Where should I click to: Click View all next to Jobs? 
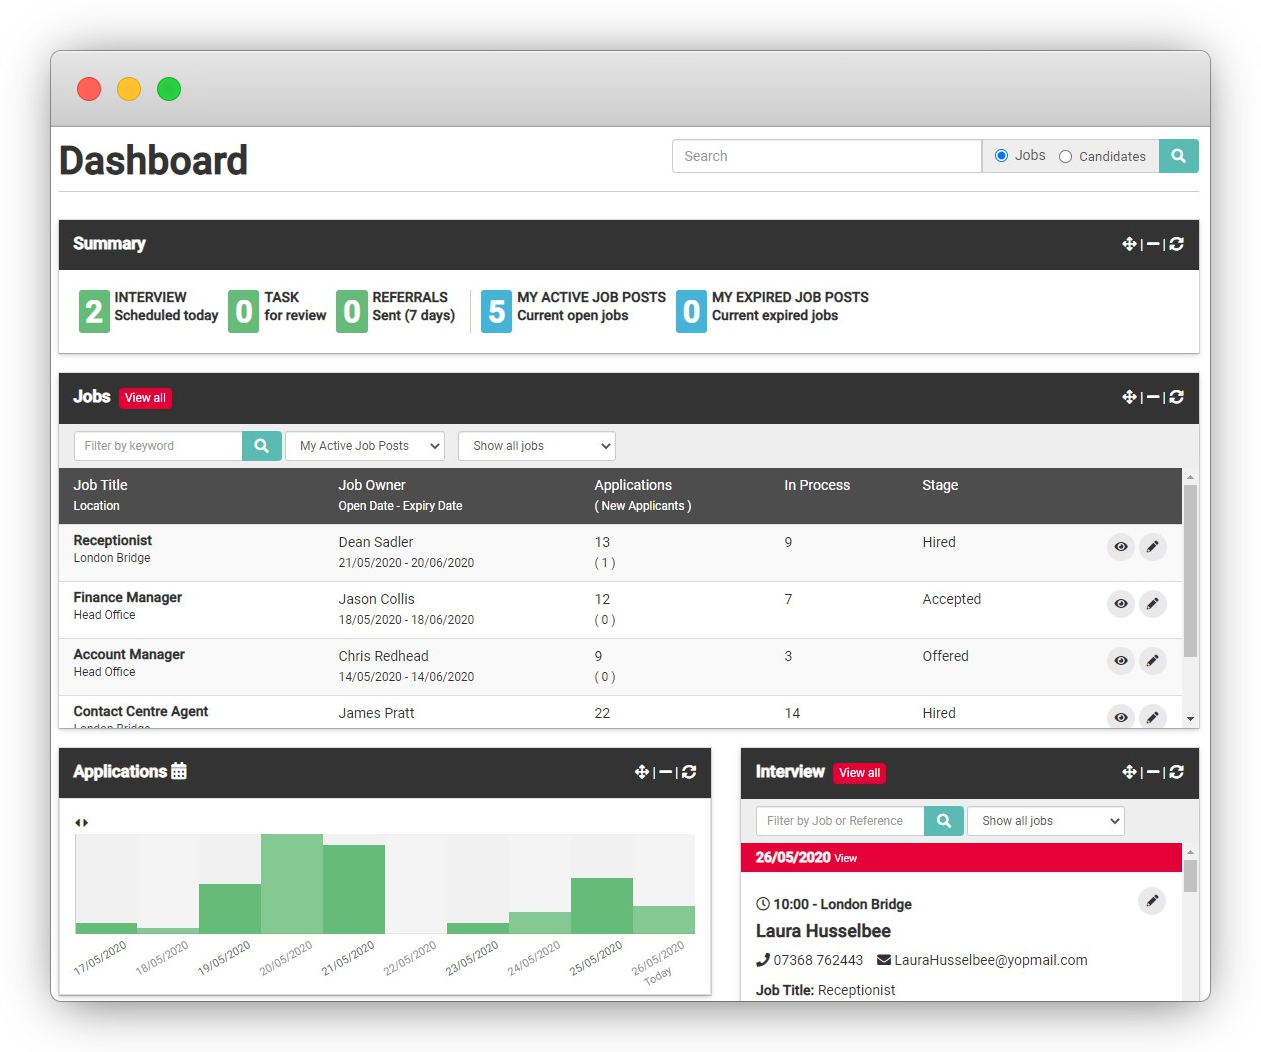[144, 398]
